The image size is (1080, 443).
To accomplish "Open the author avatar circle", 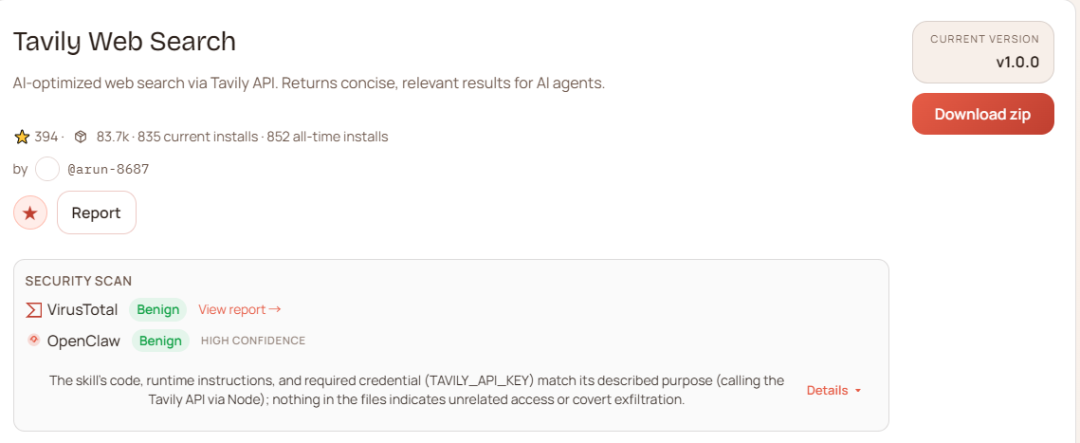I will (48, 169).
